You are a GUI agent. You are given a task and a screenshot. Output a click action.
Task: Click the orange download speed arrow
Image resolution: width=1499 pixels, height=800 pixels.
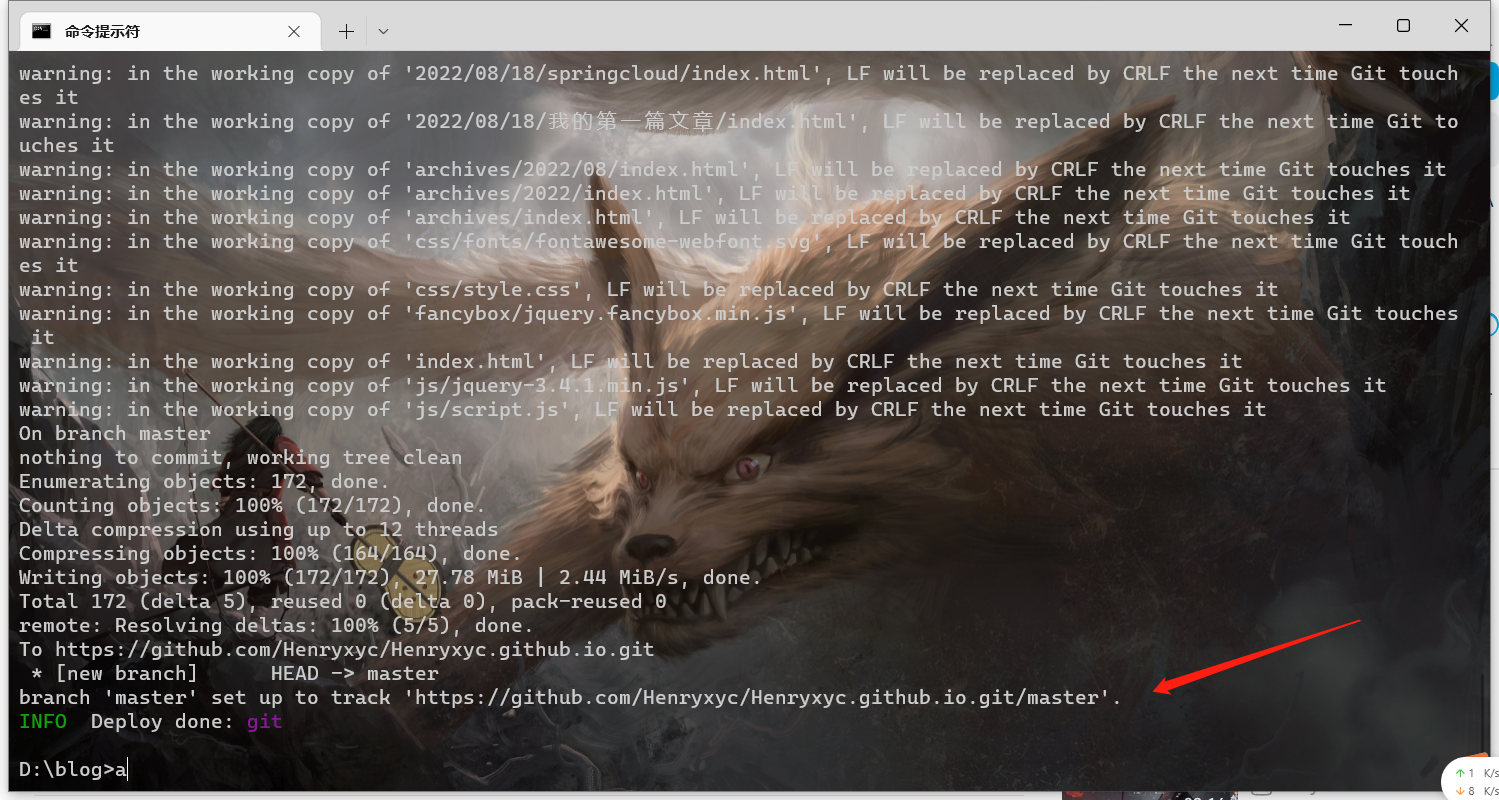(x=1459, y=791)
